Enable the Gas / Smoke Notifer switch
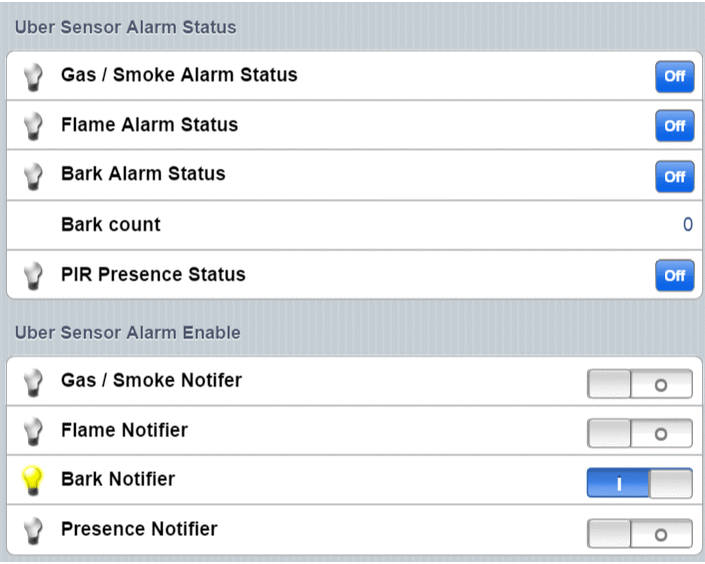 (640, 385)
